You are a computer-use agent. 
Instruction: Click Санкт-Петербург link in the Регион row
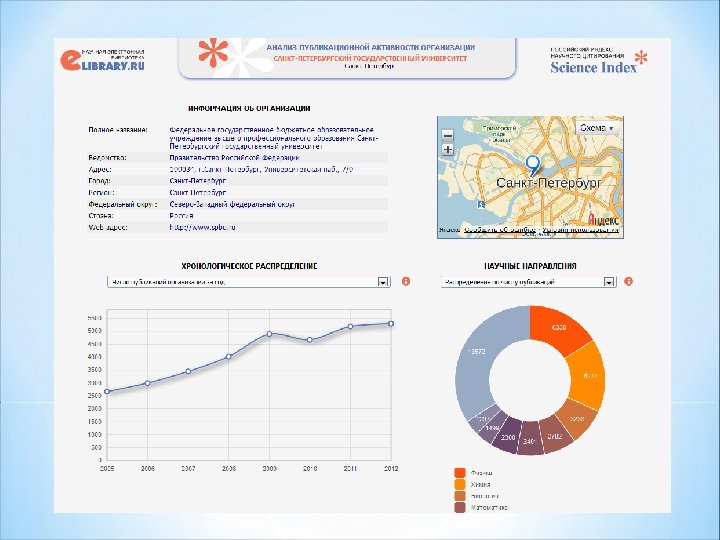tap(197, 192)
